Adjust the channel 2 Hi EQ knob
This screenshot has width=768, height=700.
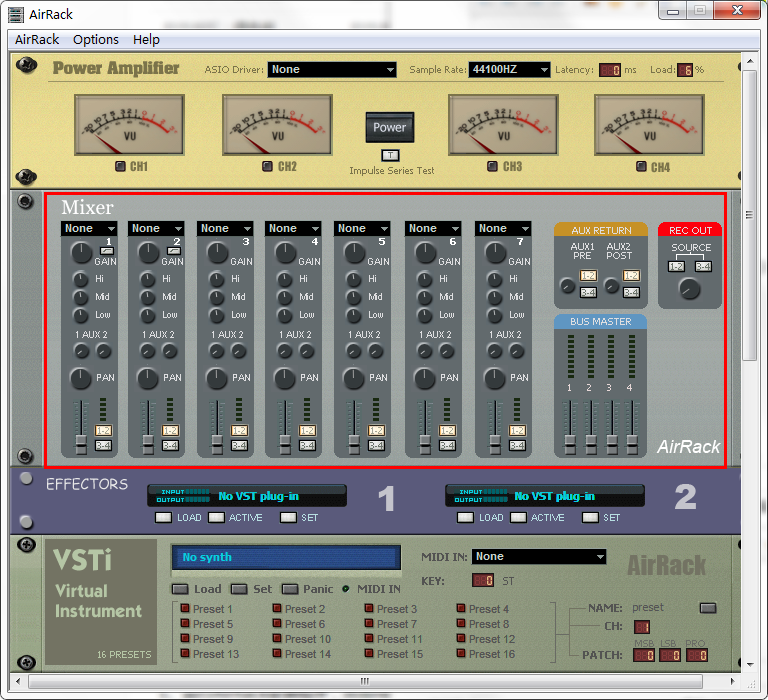pos(149,279)
